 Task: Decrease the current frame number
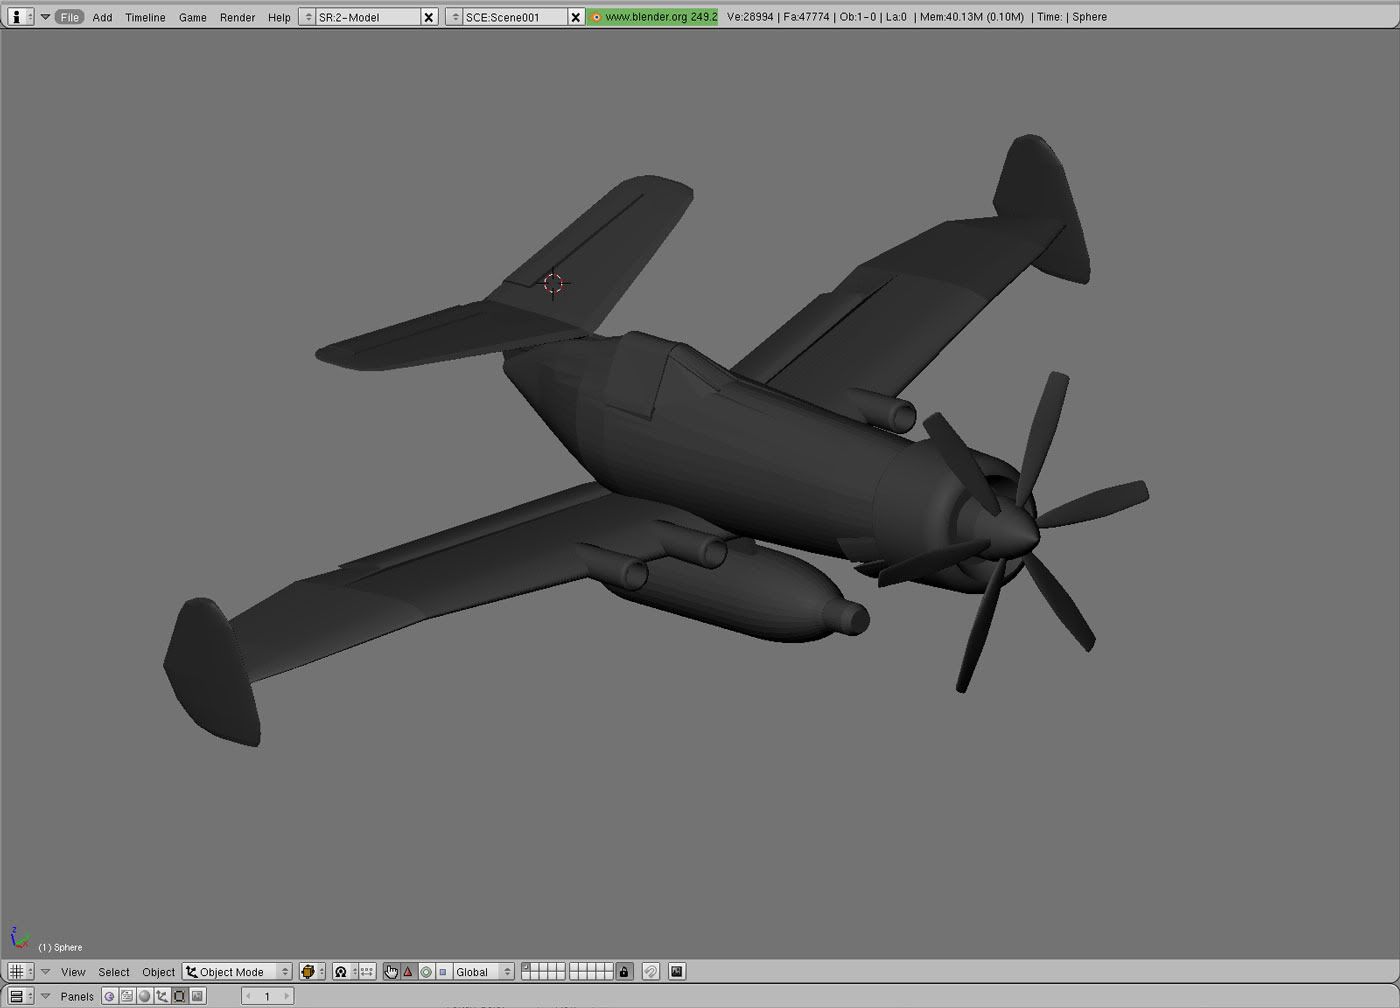pyautogui.click(x=248, y=996)
